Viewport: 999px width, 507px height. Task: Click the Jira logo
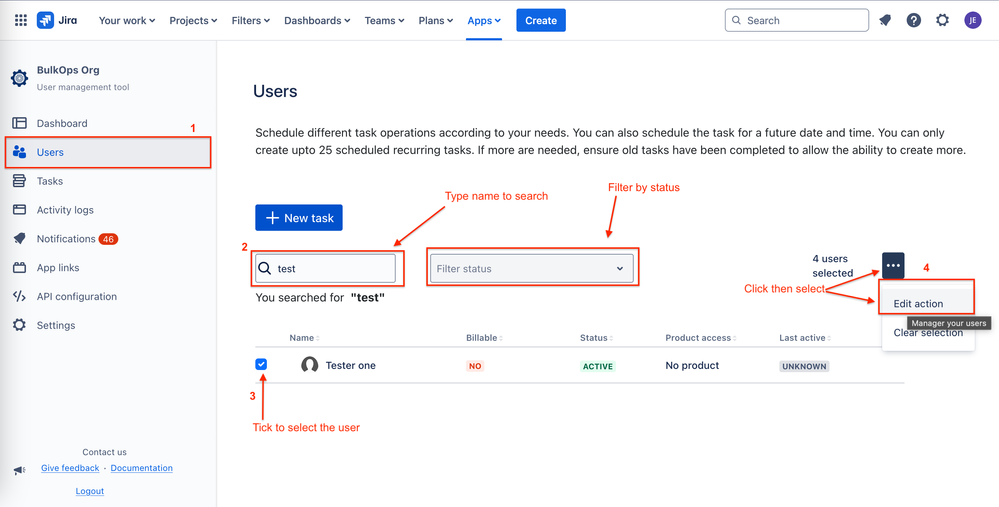click(x=57, y=20)
